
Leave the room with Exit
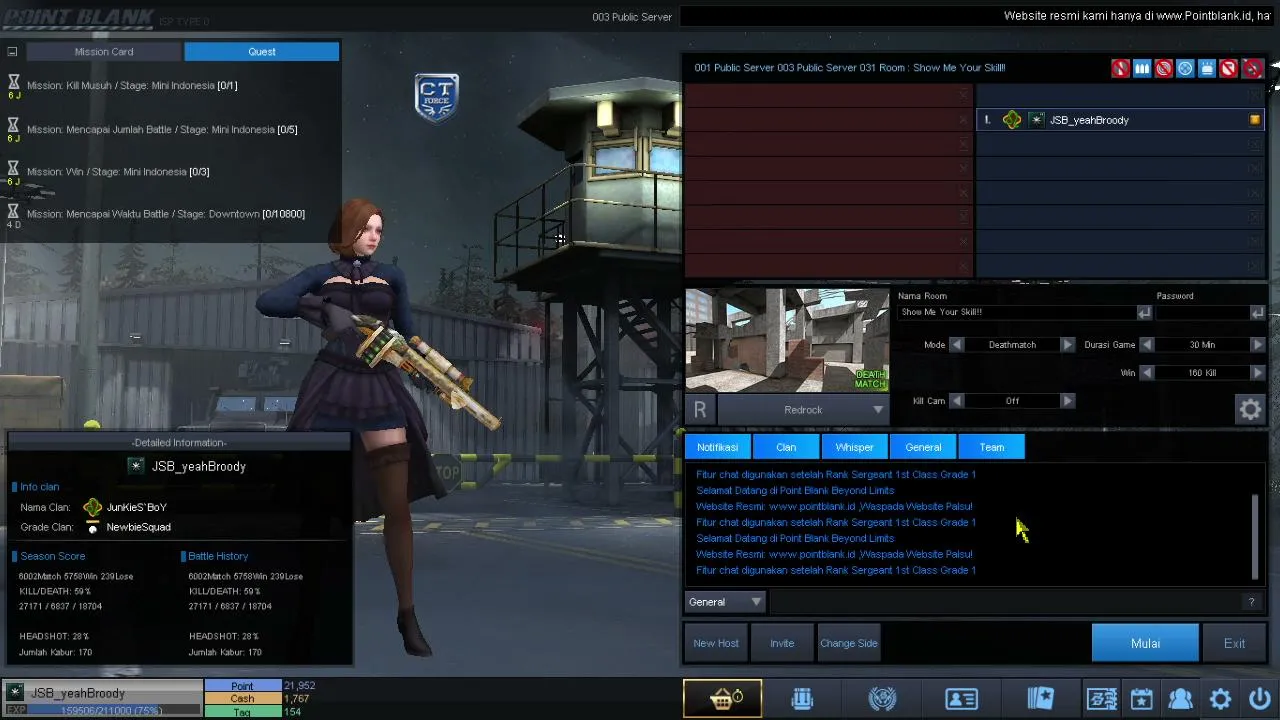click(1234, 643)
